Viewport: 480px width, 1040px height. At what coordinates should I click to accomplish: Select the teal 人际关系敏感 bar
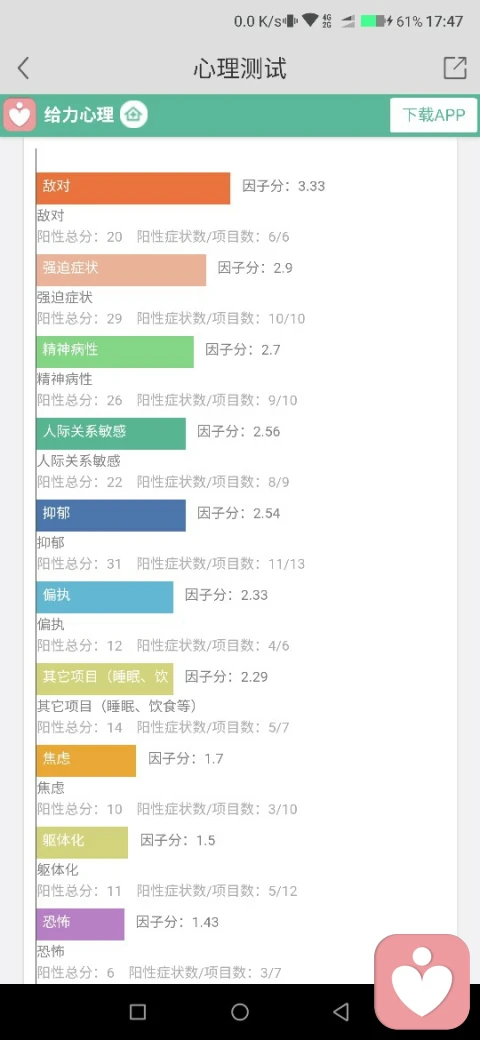[x=111, y=434]
